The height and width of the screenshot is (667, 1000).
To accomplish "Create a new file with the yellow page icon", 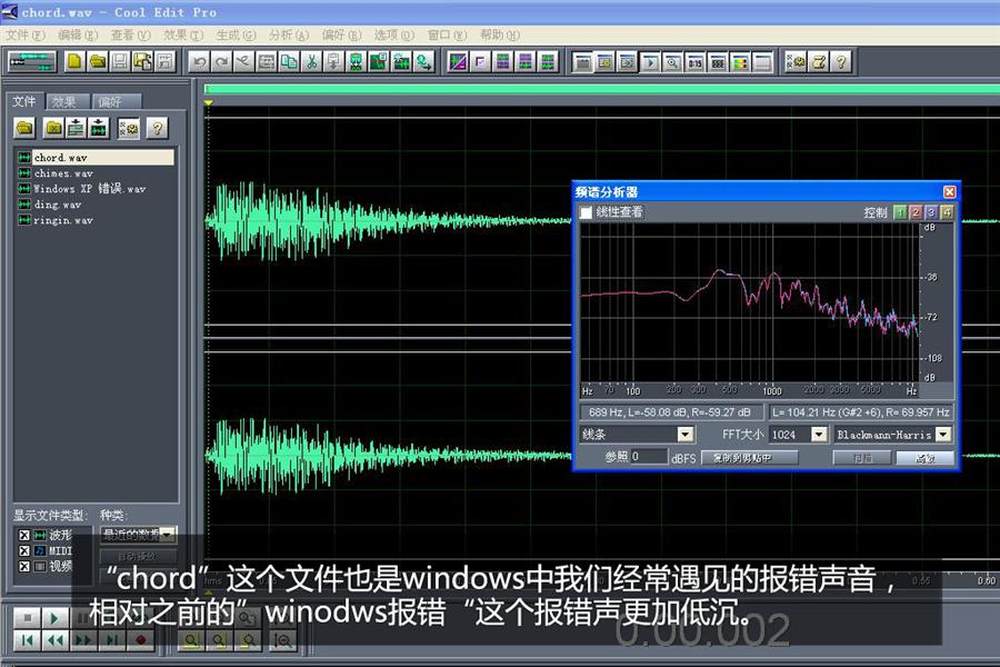I will [x=75, y=62].
